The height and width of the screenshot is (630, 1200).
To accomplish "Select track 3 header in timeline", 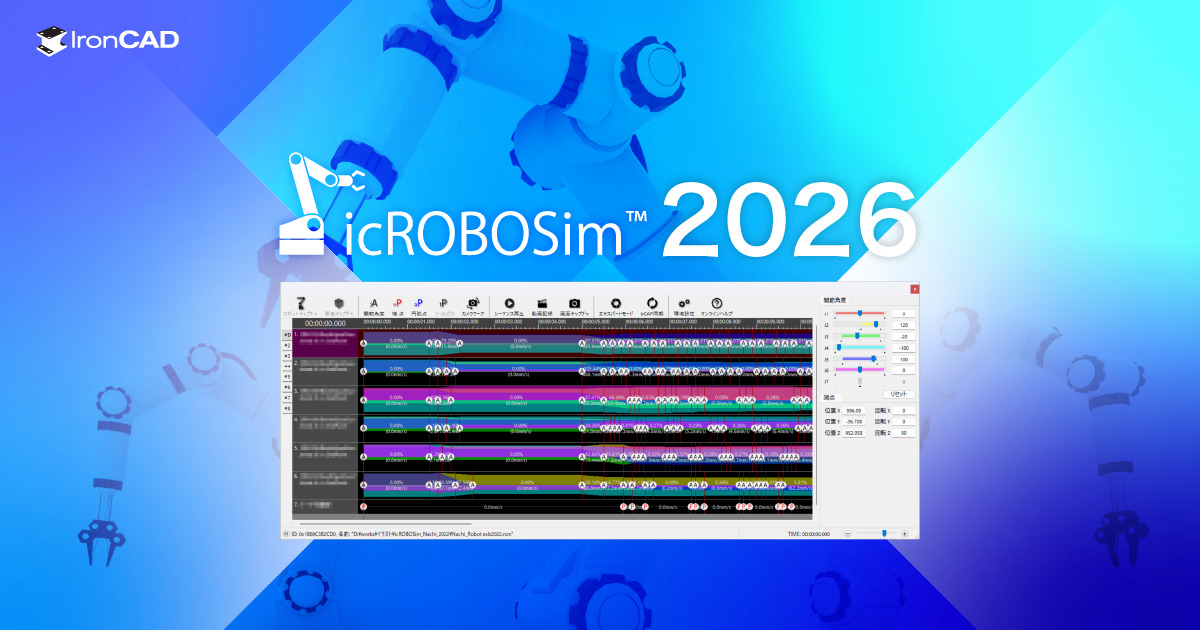I will coord(325,400).
